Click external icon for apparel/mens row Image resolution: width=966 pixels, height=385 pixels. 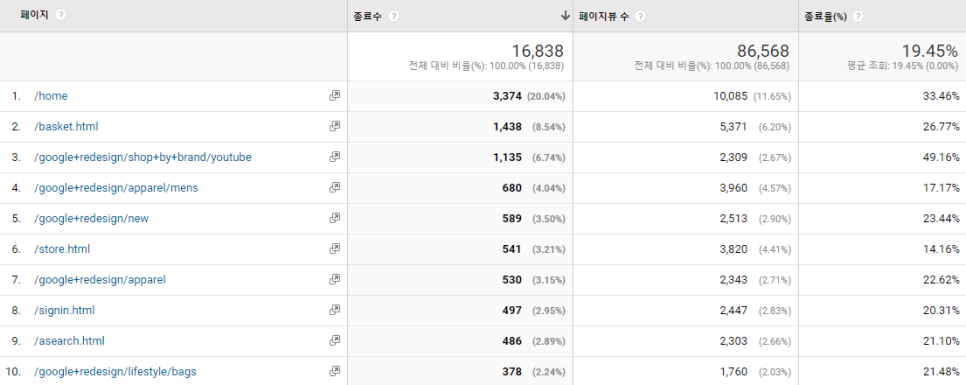point(335,187)
